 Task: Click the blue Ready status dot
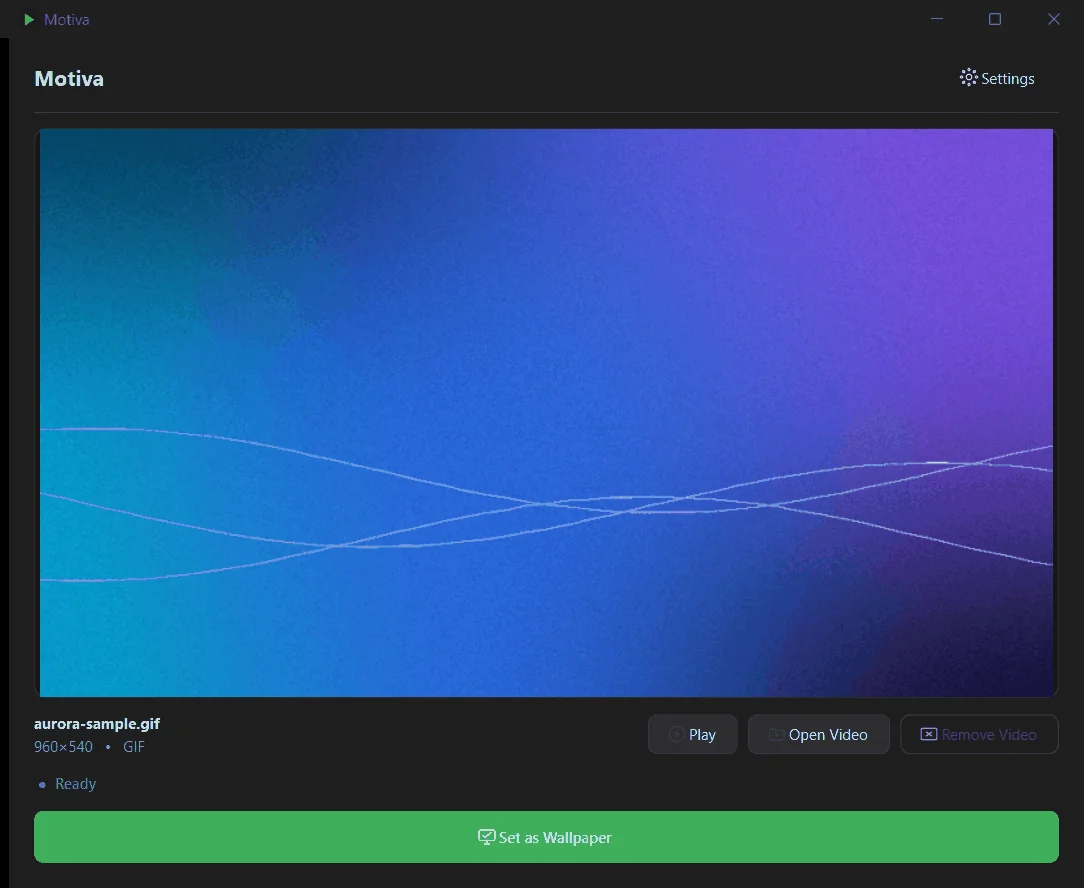pos(42,784)
